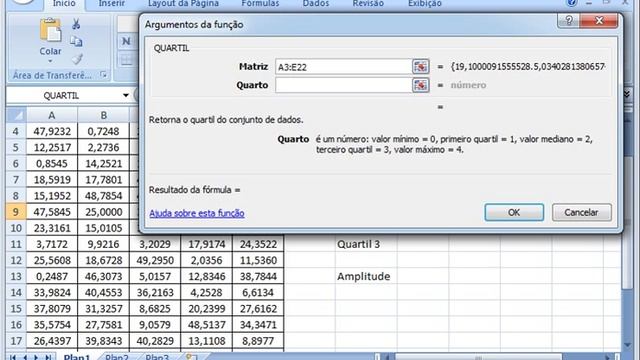Click the borders icon below bold

click(127, 60)
